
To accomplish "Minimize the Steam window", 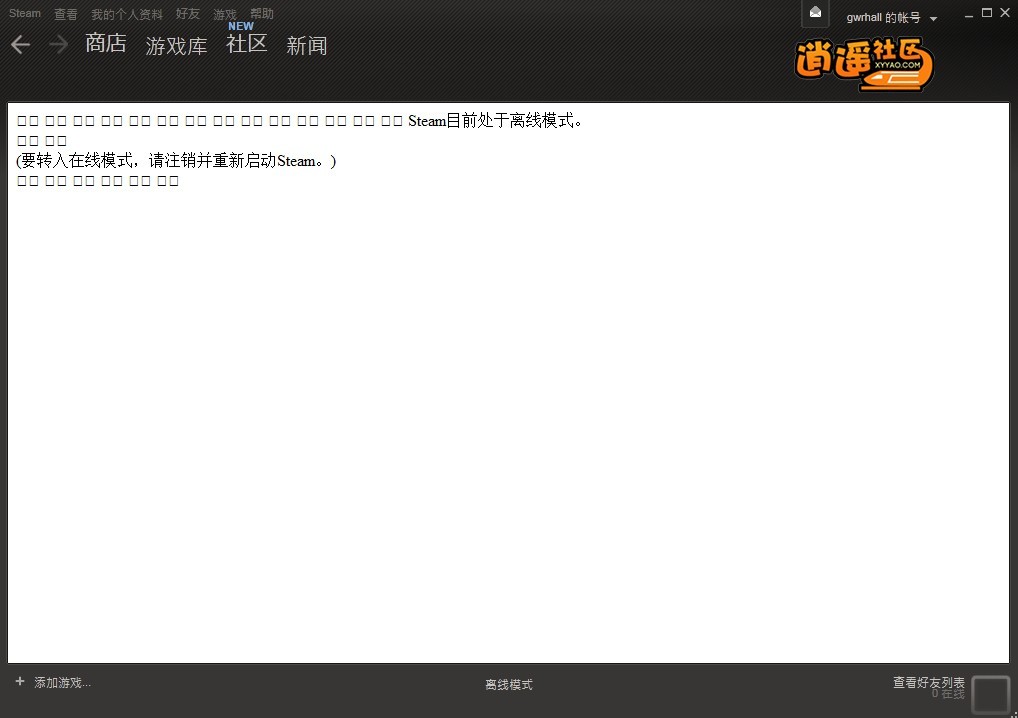I will point(968,14).
